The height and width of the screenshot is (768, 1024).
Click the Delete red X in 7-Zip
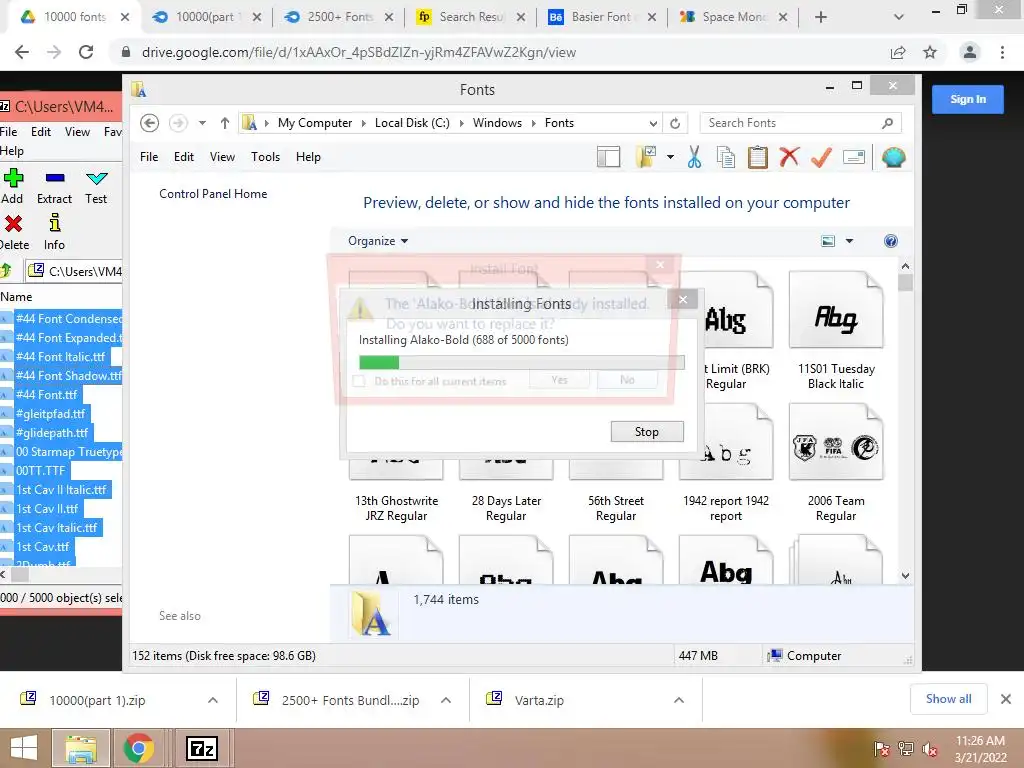(13, 224)
